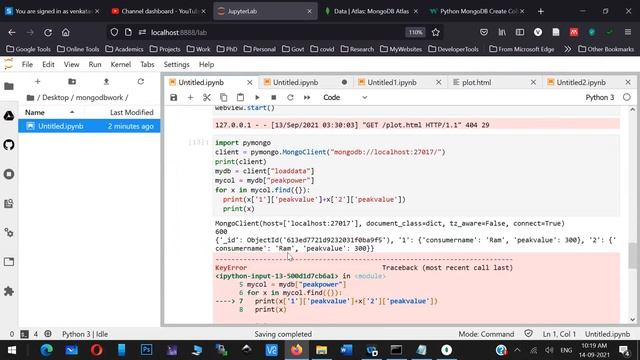The width and height of the screenshot is (640, 360).
Task: Copy selected cells in notebook toolbar
Action: click(224, 98)
